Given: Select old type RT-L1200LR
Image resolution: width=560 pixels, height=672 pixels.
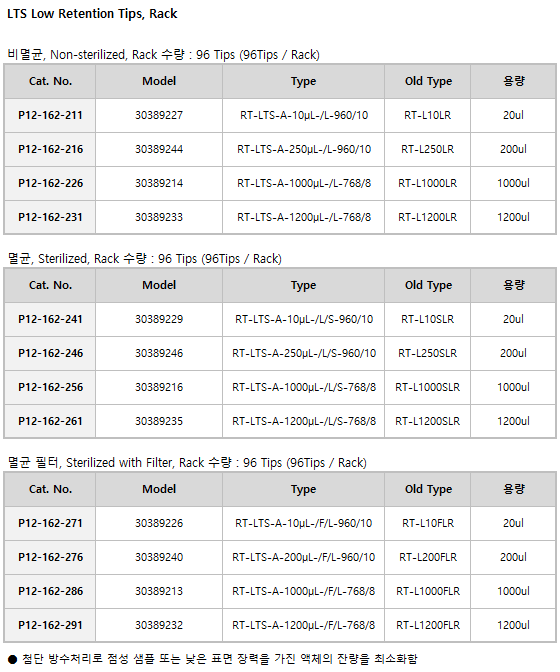Looking at the screenshot, I should (x=428, y=217).
